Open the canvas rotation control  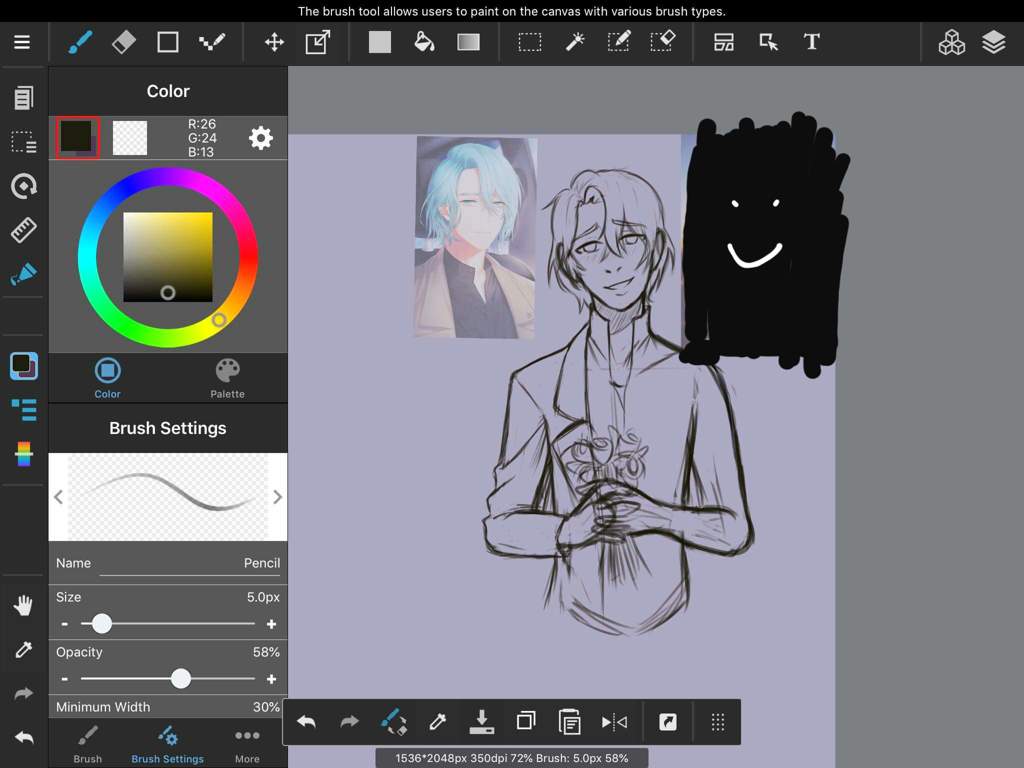[24, 186]
